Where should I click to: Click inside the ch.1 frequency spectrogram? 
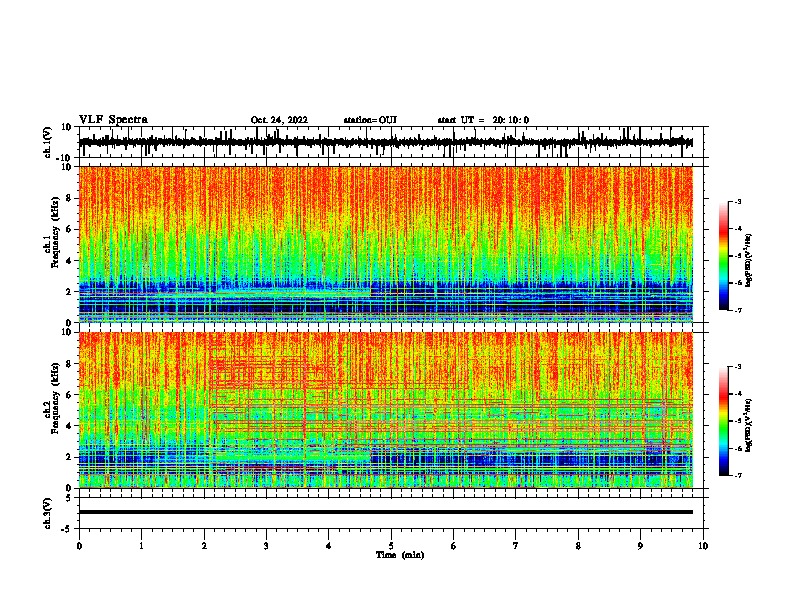385,244
